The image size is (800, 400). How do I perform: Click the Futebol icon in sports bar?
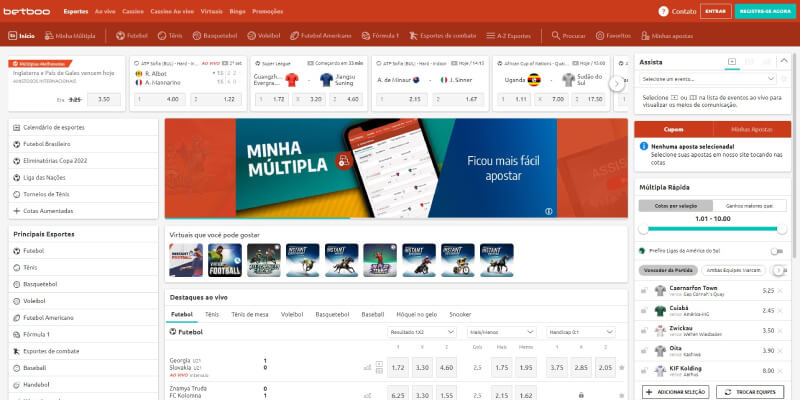point(121,35)
